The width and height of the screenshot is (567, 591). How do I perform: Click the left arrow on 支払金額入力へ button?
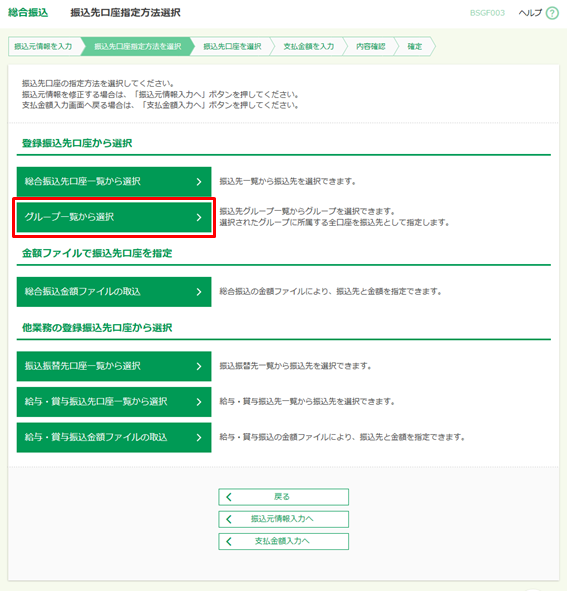click(x=229, y=541)
